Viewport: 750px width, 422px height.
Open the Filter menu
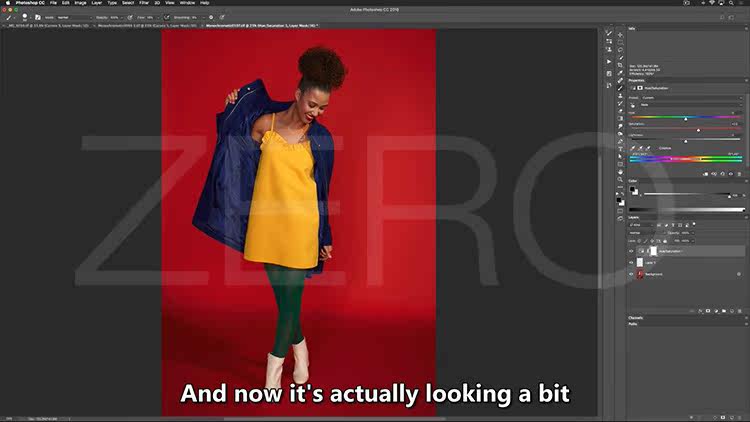pos(144,3)
